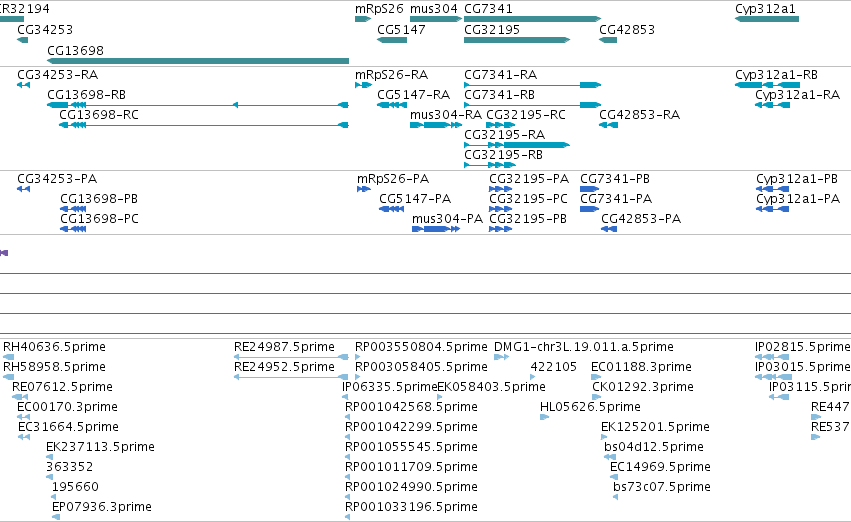This screenshot has width=851, height=522.
Task: Click the EC31664.5prime EST label
Action: coord(68,428)
